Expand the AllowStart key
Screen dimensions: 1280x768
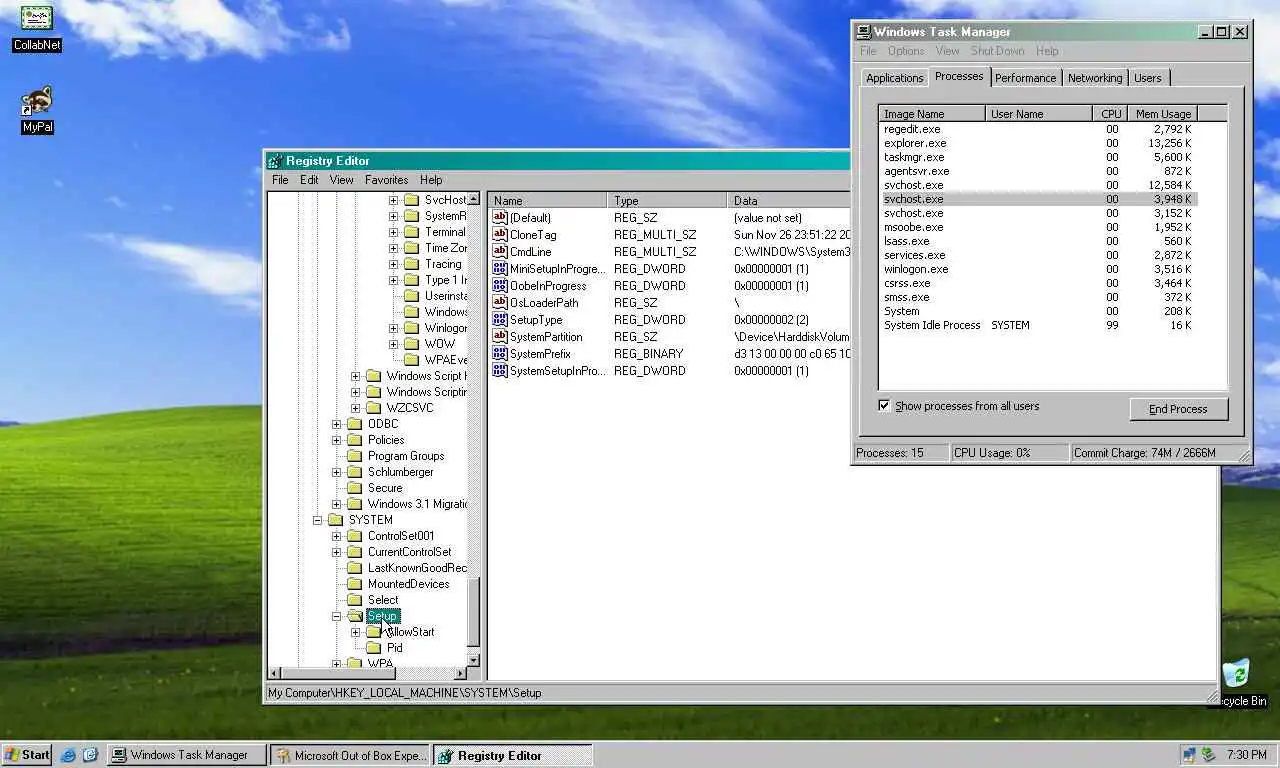pyautogui.click(x=355, y=632)
